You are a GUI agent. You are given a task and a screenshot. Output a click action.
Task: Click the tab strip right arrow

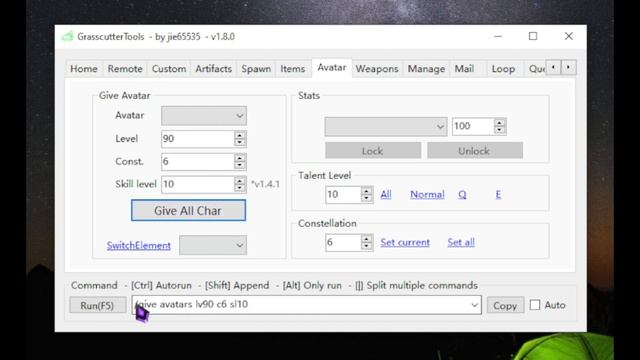pyautogui.click(x=569, y=67)
